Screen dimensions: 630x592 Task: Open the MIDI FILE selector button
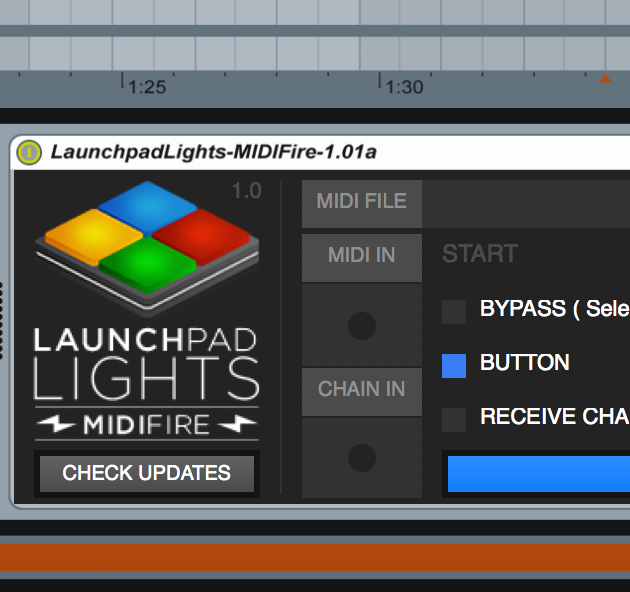tap(362, 202)
